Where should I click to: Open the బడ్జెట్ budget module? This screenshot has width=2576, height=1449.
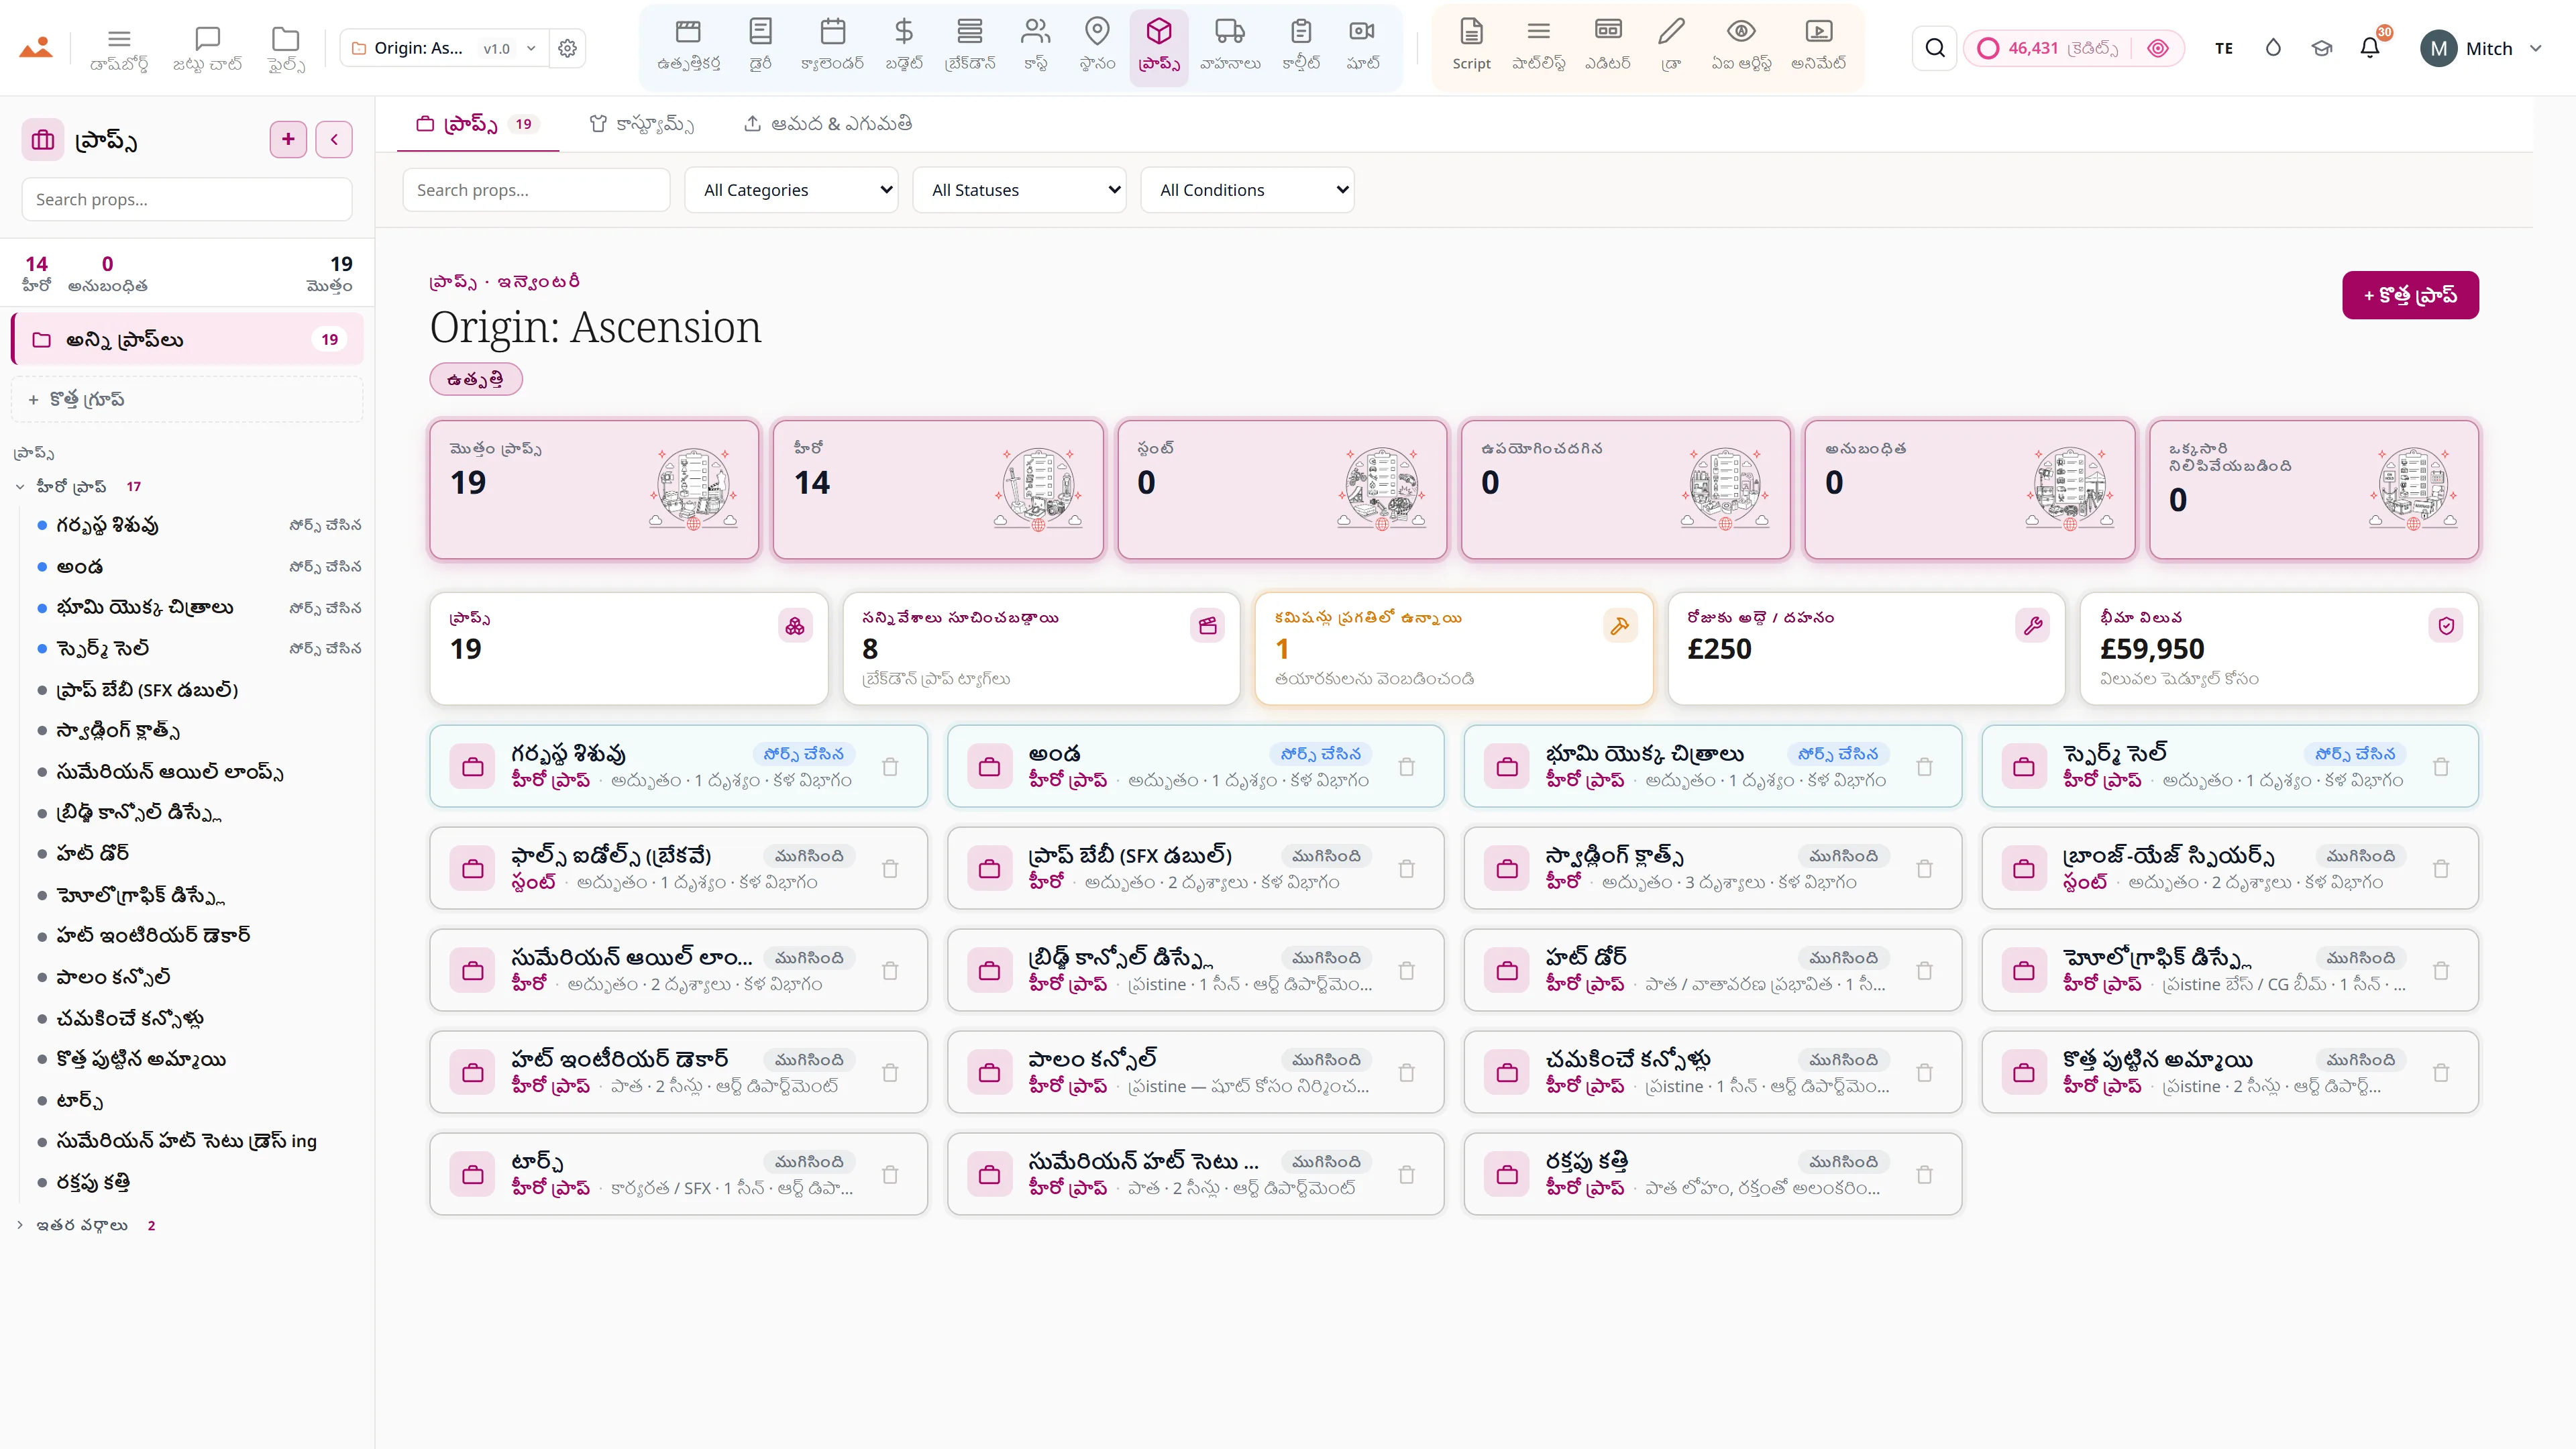pyautogui.click(x=903, y=46)
